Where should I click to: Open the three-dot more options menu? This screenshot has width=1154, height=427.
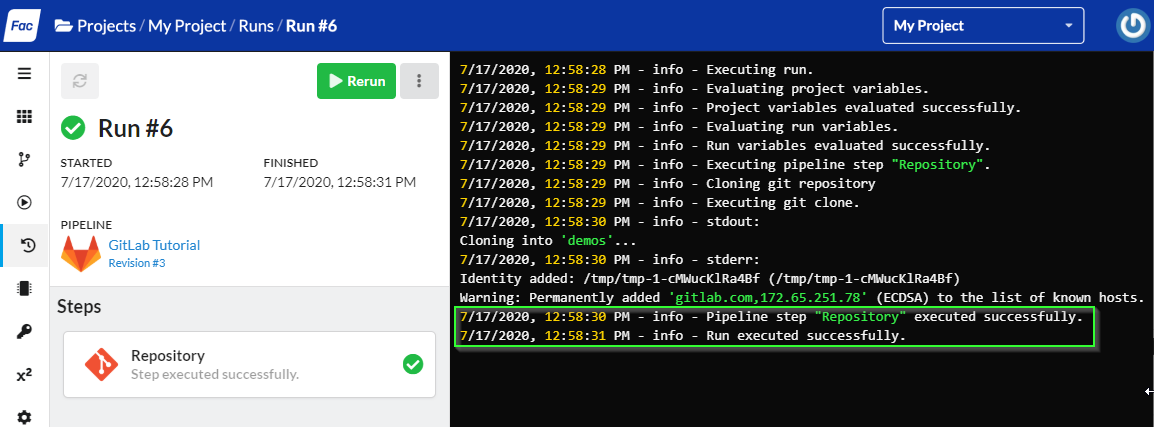point(419,81)
